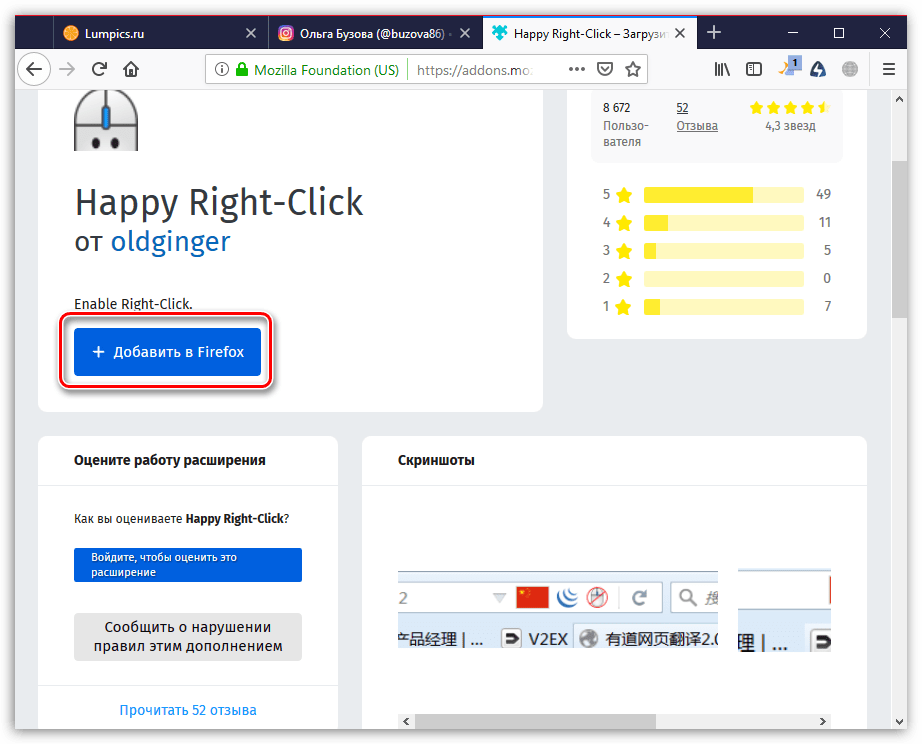This screenshot has width=922, height=744.
Task: Go to the Firefox home page
Action: (x=131, y=70)
